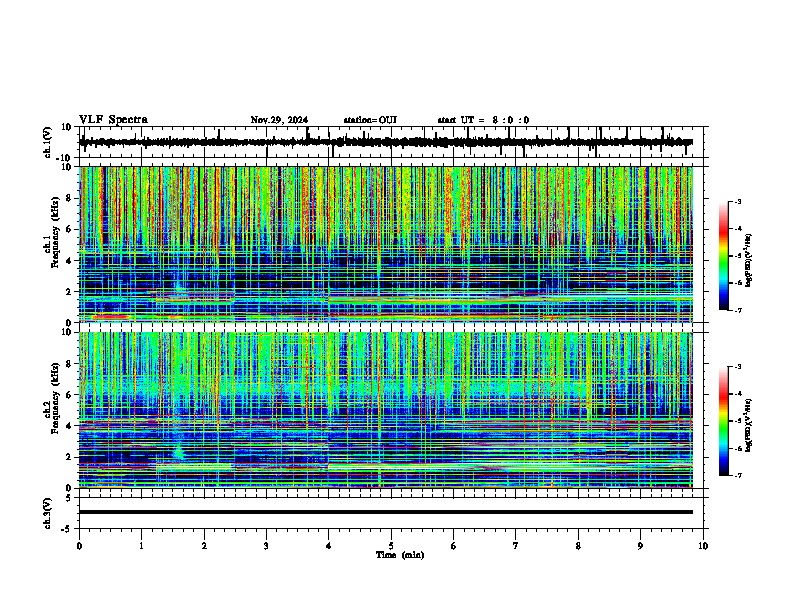This screenshot has width=792, height=612.
Task: Click time axis tick label "3"
Action: [x=266, y=546]
